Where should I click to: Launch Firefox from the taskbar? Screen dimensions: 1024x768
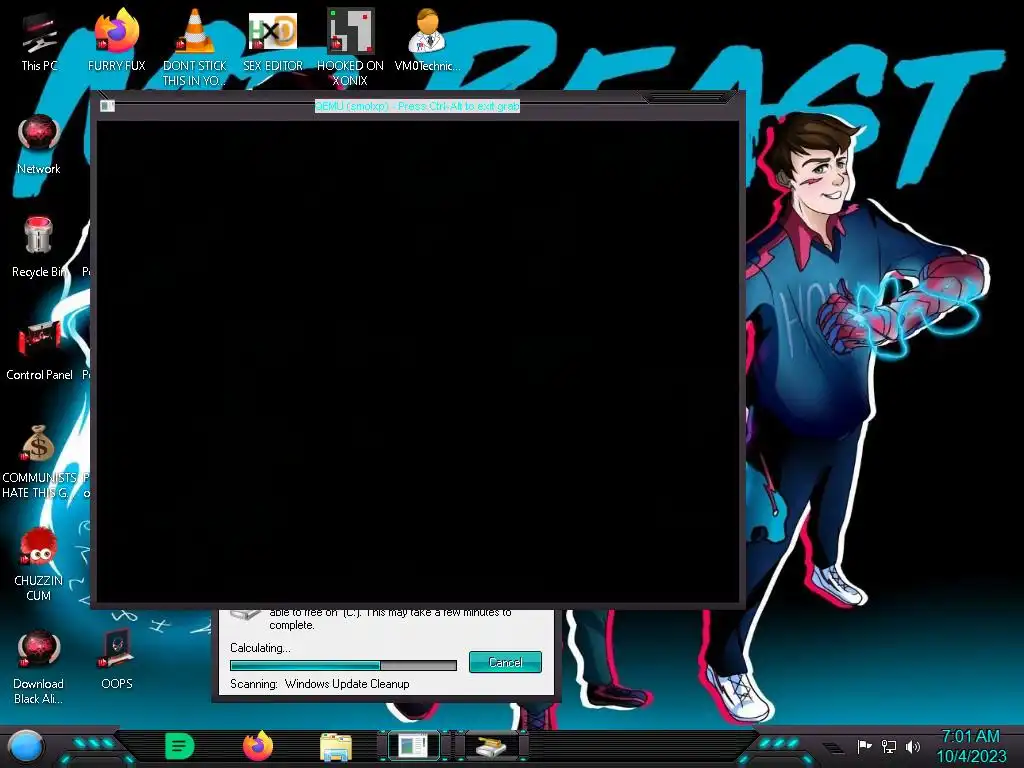[x=258, y=746]
